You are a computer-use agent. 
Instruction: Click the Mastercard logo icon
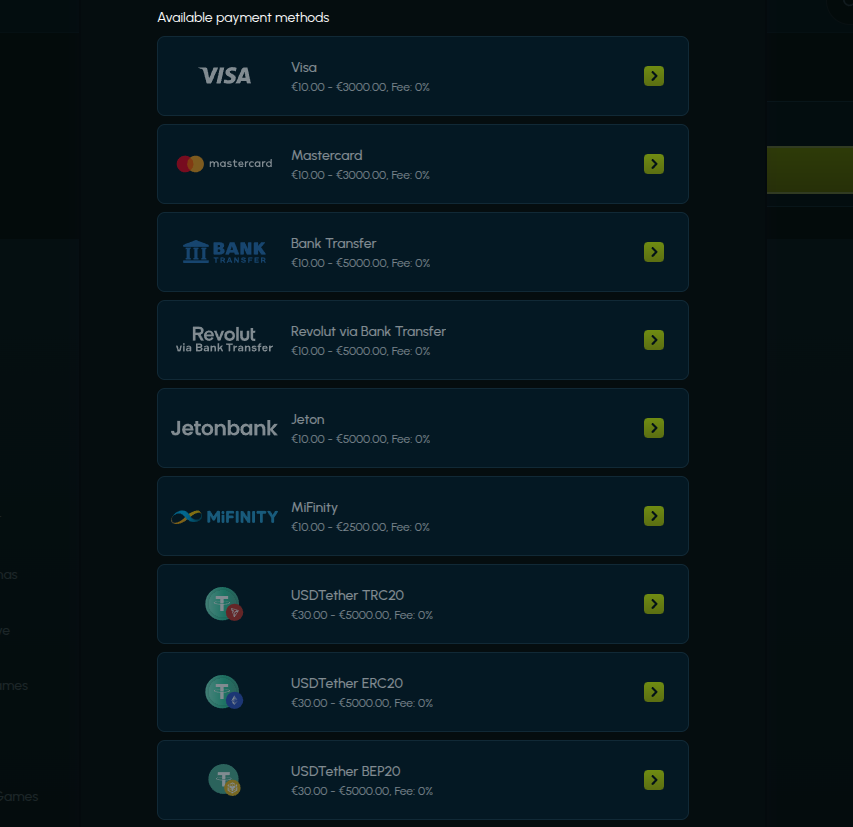coord(224,164)
